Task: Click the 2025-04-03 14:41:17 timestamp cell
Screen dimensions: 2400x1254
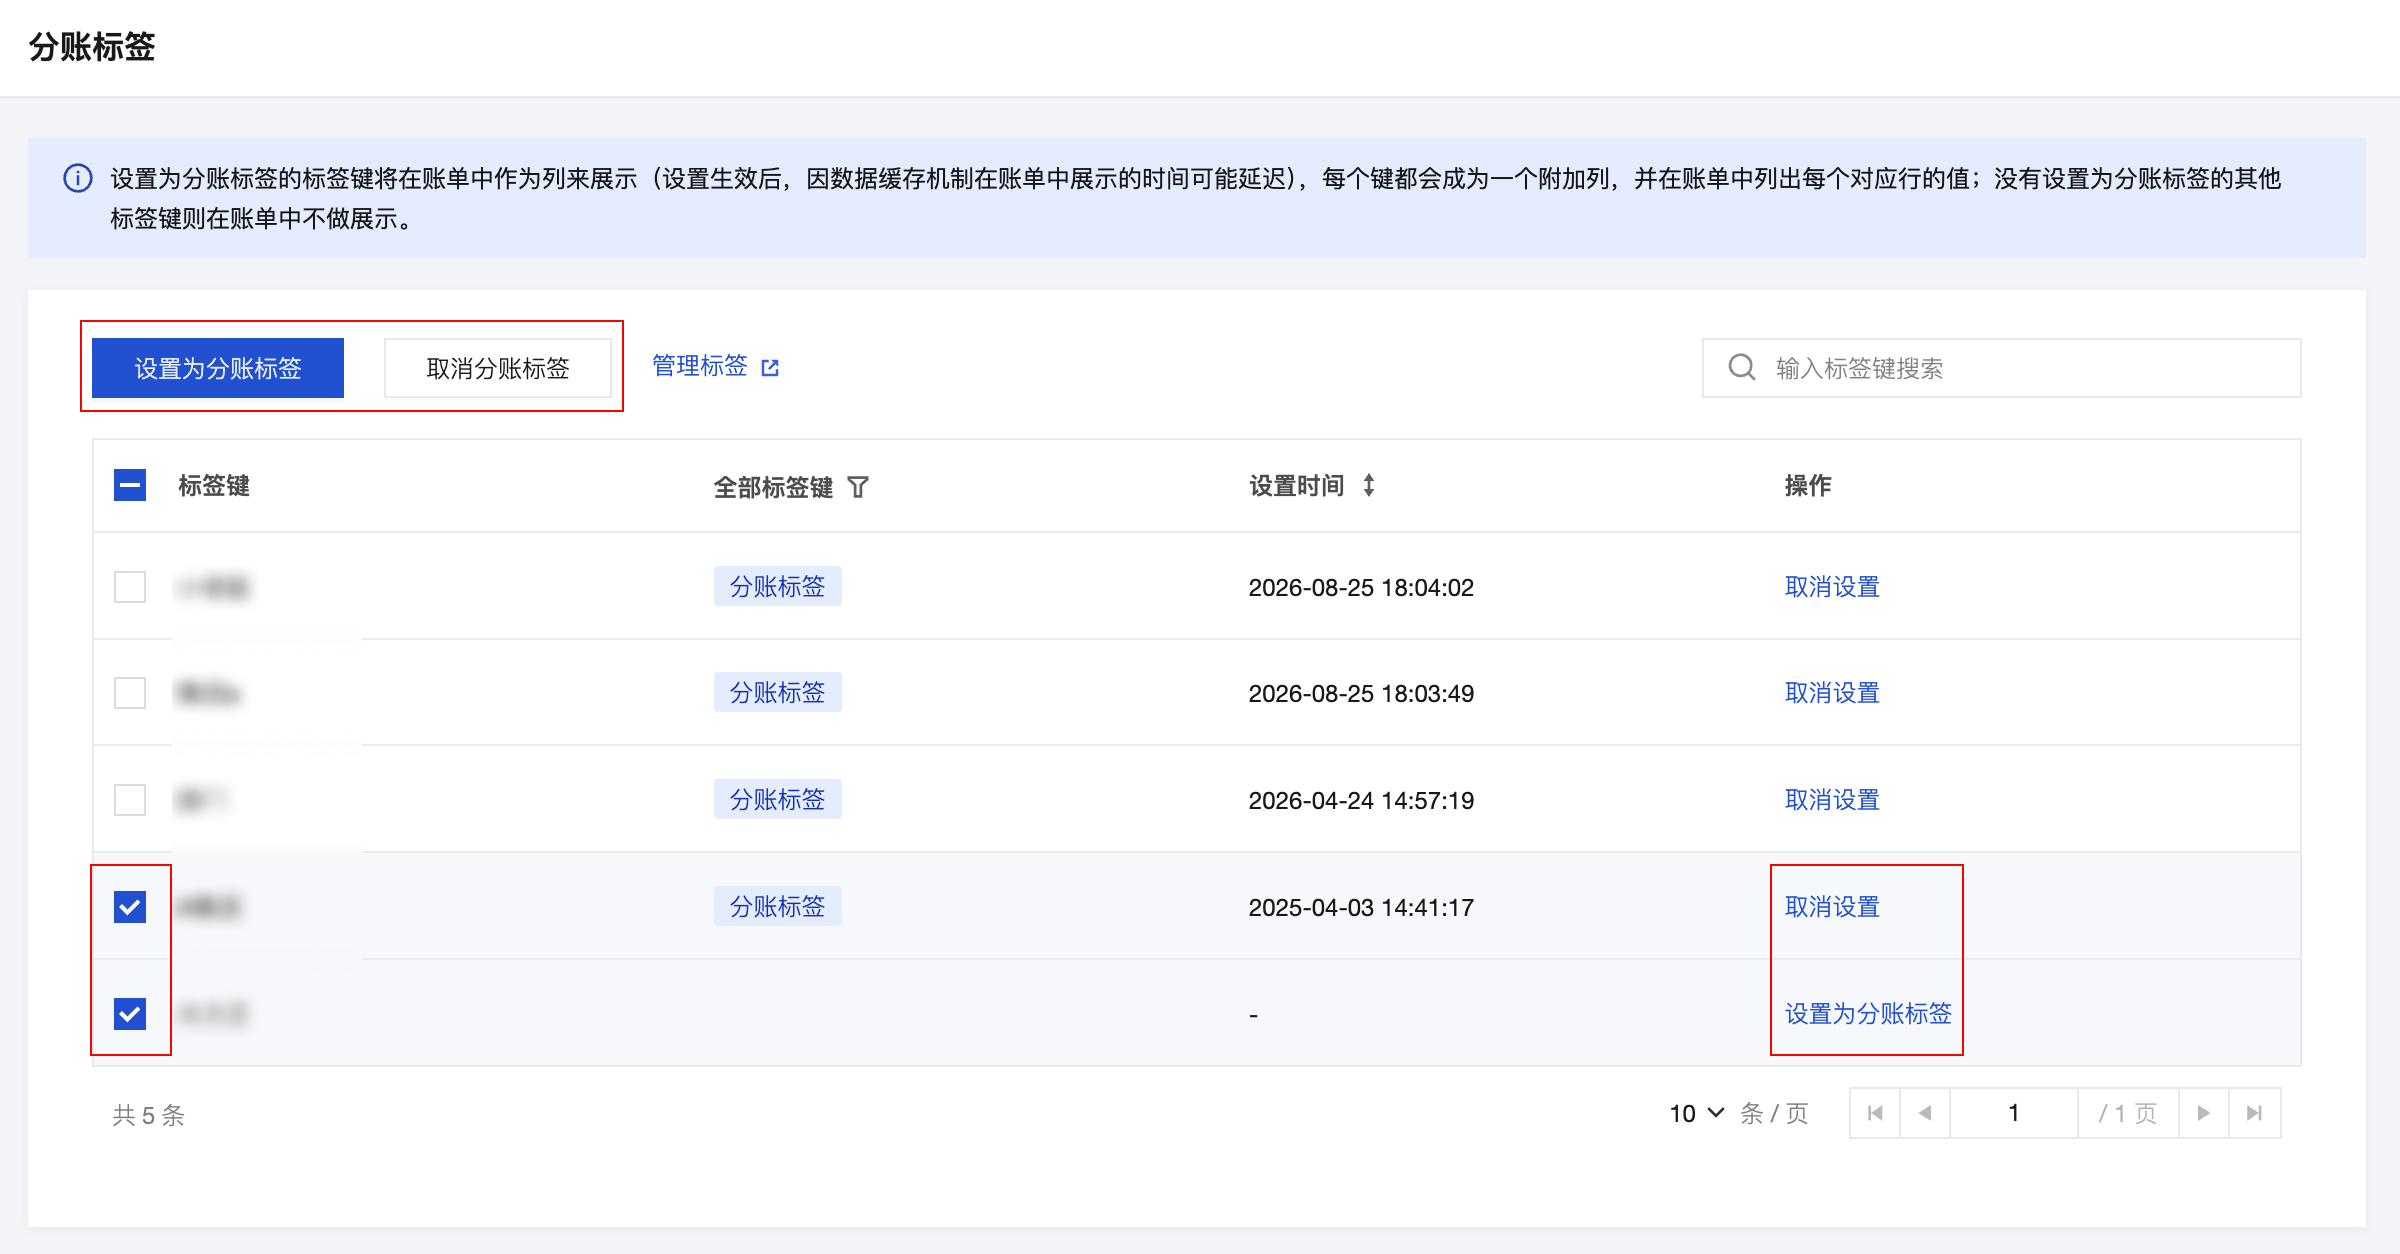Action: pyautogui.click(x=1361, y=907)
